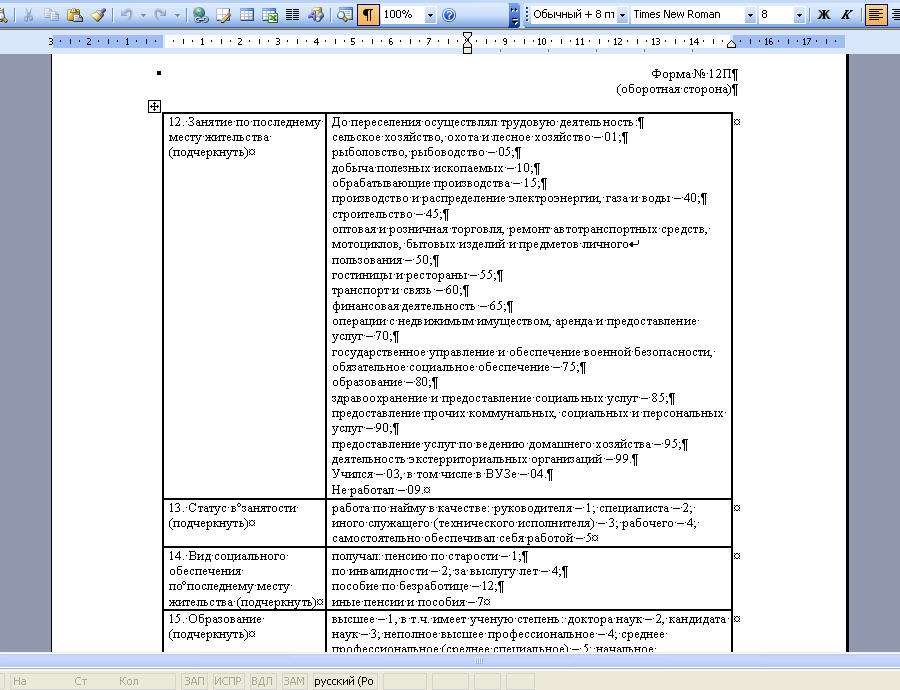Click the Columns icon
900x690 pixels.
293,15
